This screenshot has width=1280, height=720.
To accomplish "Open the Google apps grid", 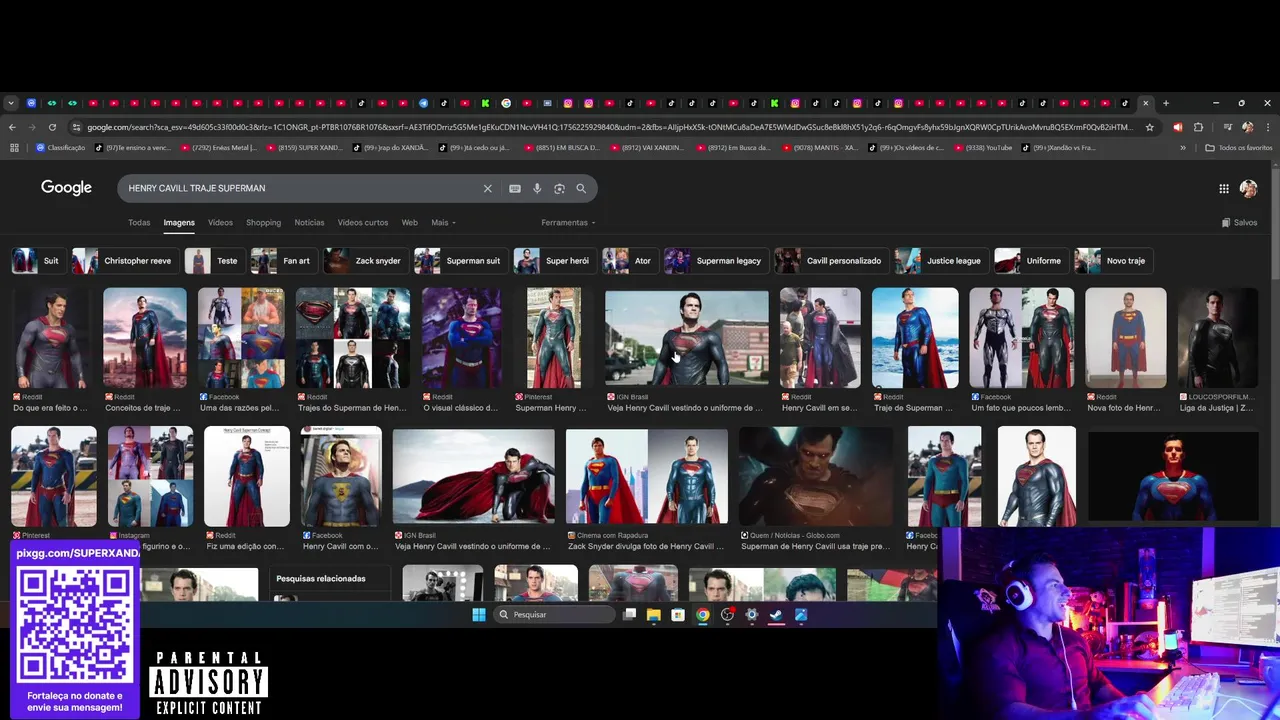I will click(x=1224, y=188).
